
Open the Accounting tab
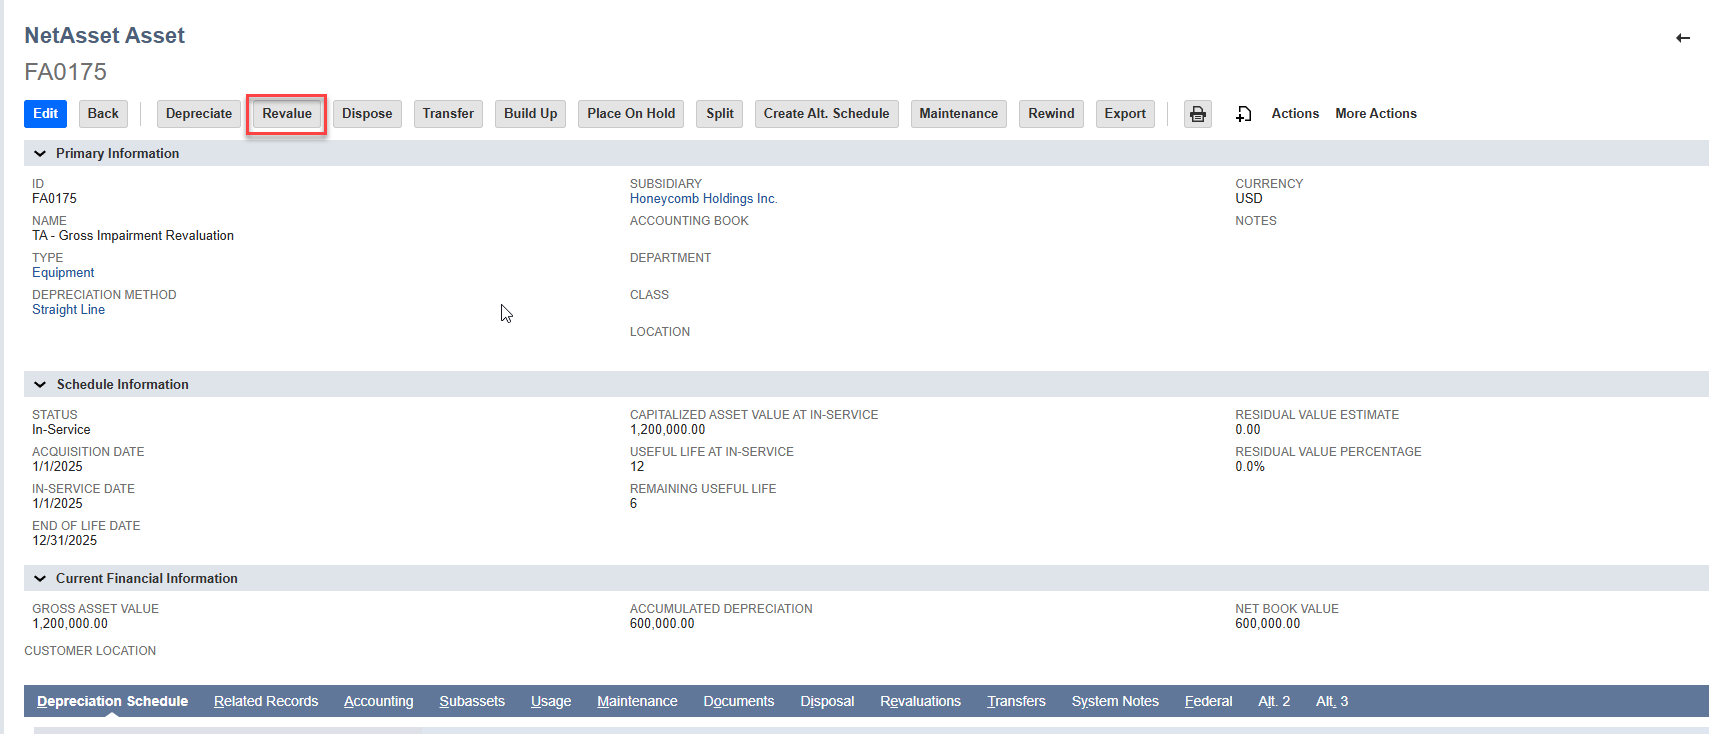pyautogui.click(x=378, y=701)
